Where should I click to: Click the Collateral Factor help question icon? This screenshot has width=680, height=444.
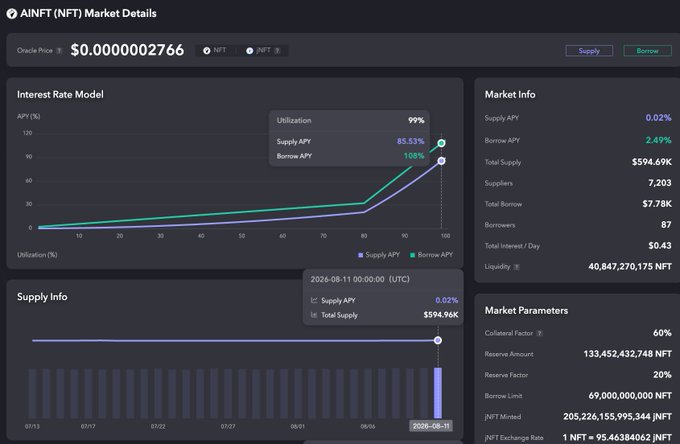coord(539,333)
